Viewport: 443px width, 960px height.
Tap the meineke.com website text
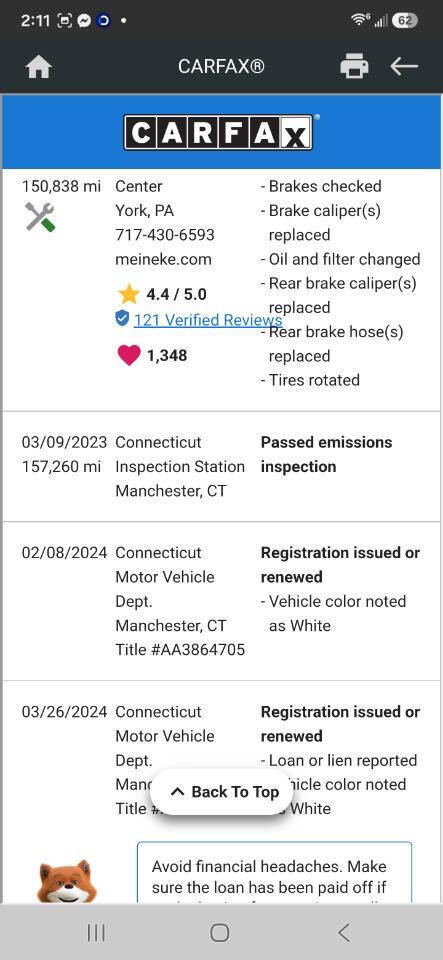click(x=163, y=259)
